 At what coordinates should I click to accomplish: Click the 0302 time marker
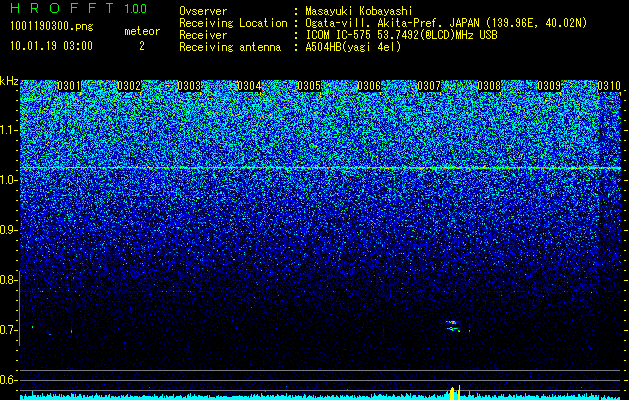pyautogui.click(x=129, y=86)
